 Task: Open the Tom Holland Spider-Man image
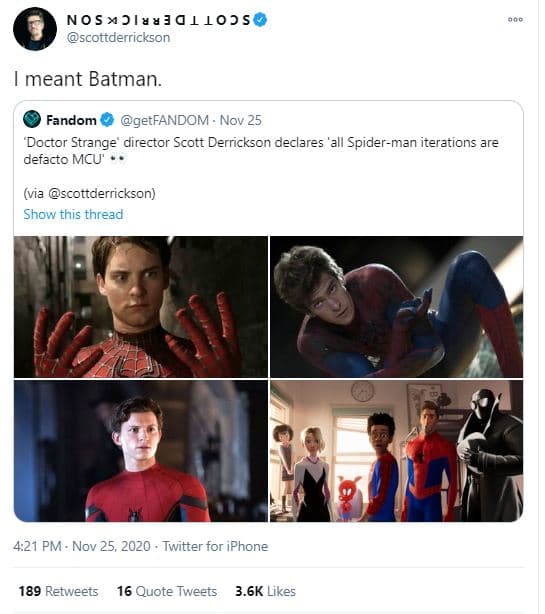pyautogui.click(x=141, y=451)
